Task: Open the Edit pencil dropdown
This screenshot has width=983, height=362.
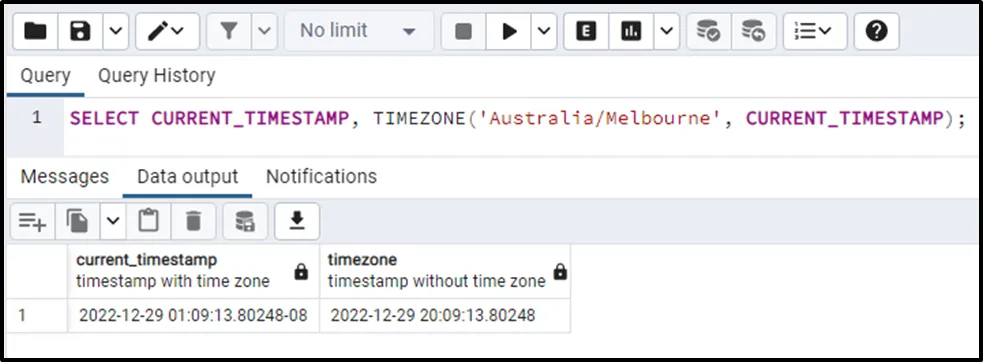Action: tap(167, 31)
